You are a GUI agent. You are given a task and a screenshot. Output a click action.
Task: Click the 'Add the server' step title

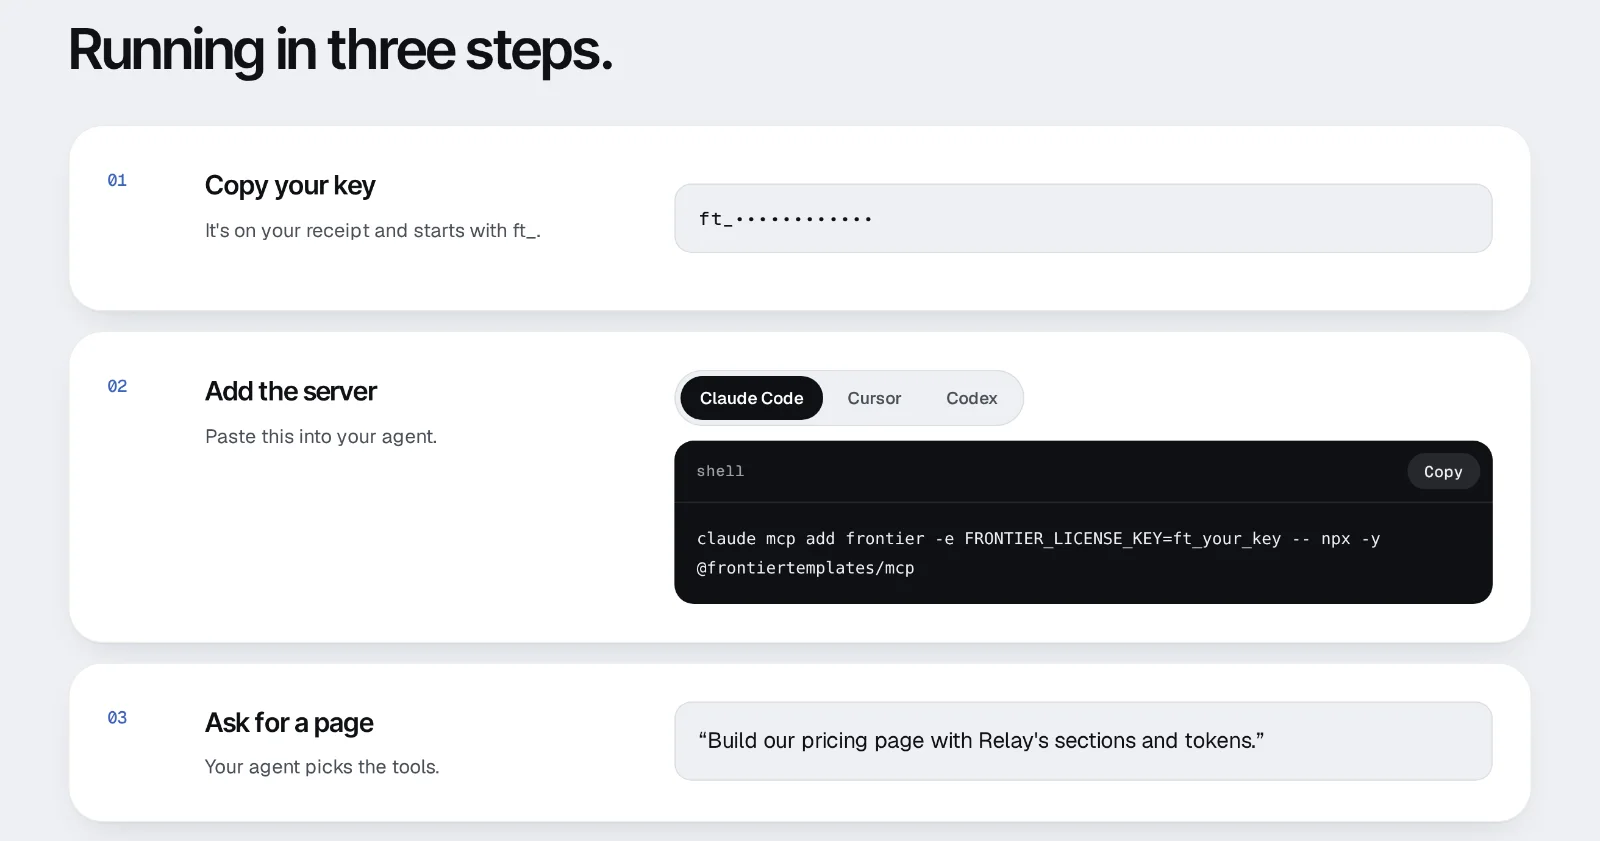(x=291, y=391)
